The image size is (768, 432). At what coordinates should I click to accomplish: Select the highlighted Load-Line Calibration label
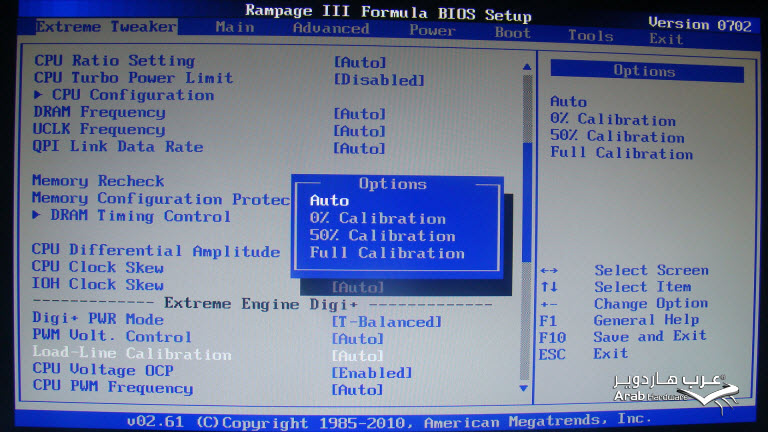tap(132, 353)
